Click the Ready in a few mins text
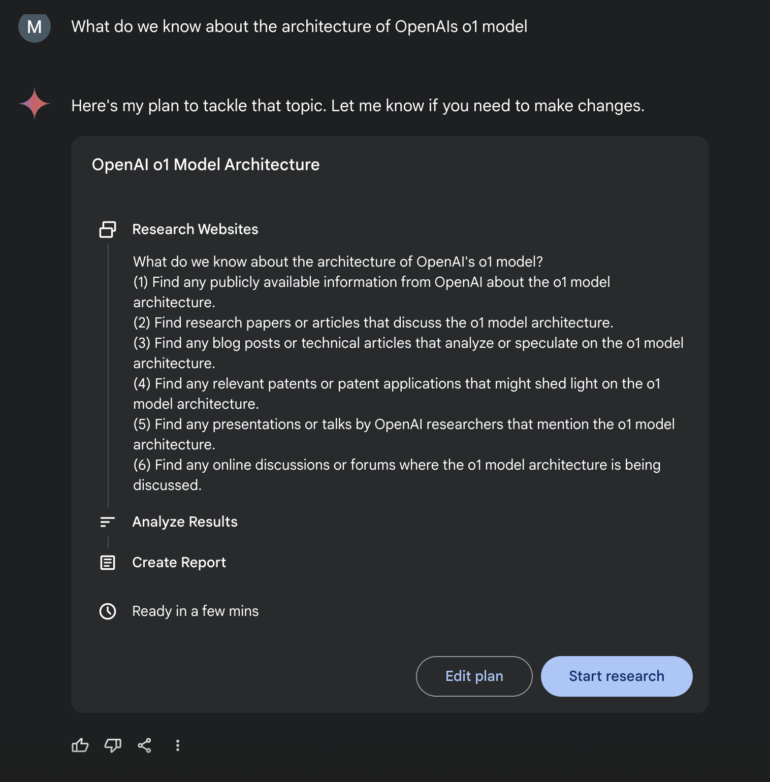The height and width of the screenshot is (782, 770). 195,611
